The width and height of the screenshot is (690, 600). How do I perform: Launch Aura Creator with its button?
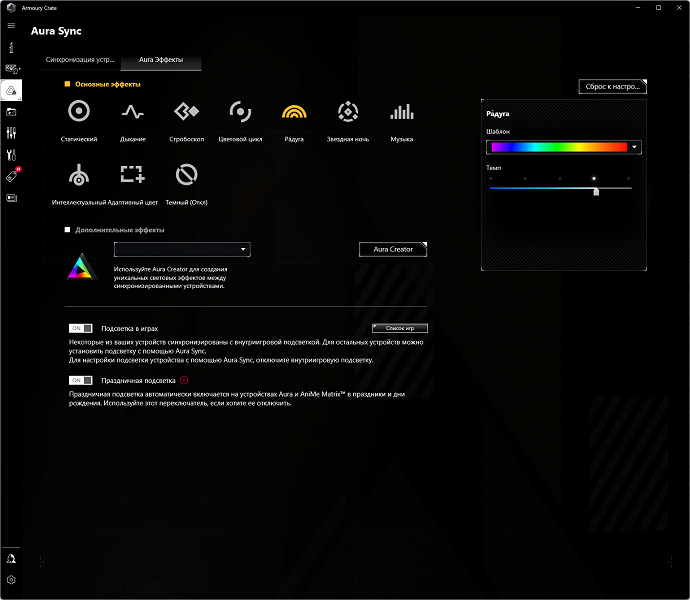click(x=392, y=249)
